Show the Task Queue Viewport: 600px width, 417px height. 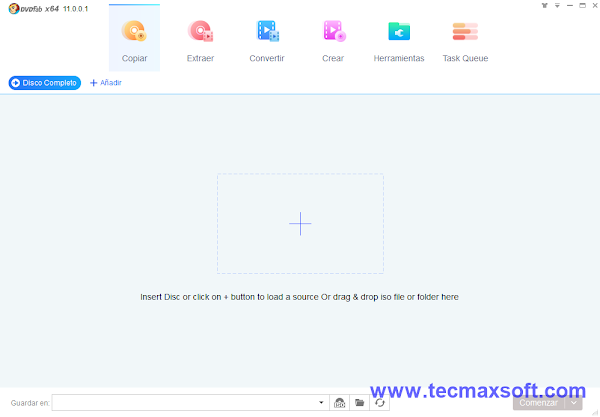point(465,41)
